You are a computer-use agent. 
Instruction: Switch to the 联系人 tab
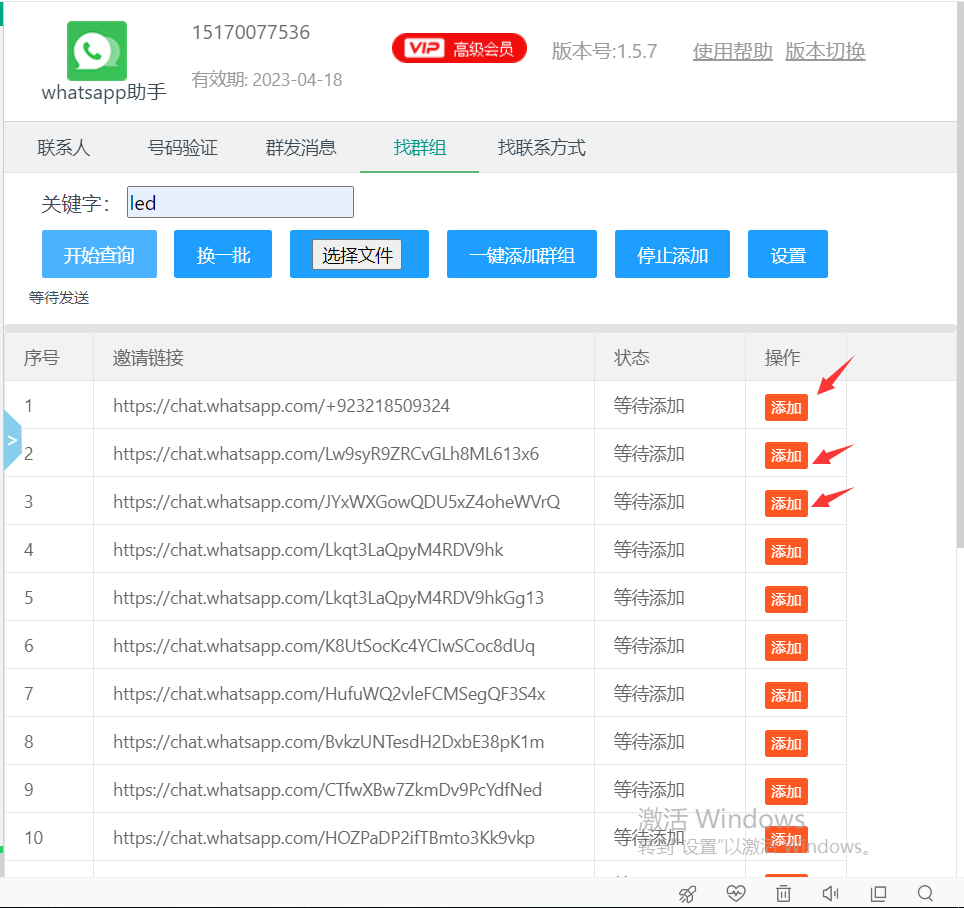pyautogui.click(x=64, y=148)
